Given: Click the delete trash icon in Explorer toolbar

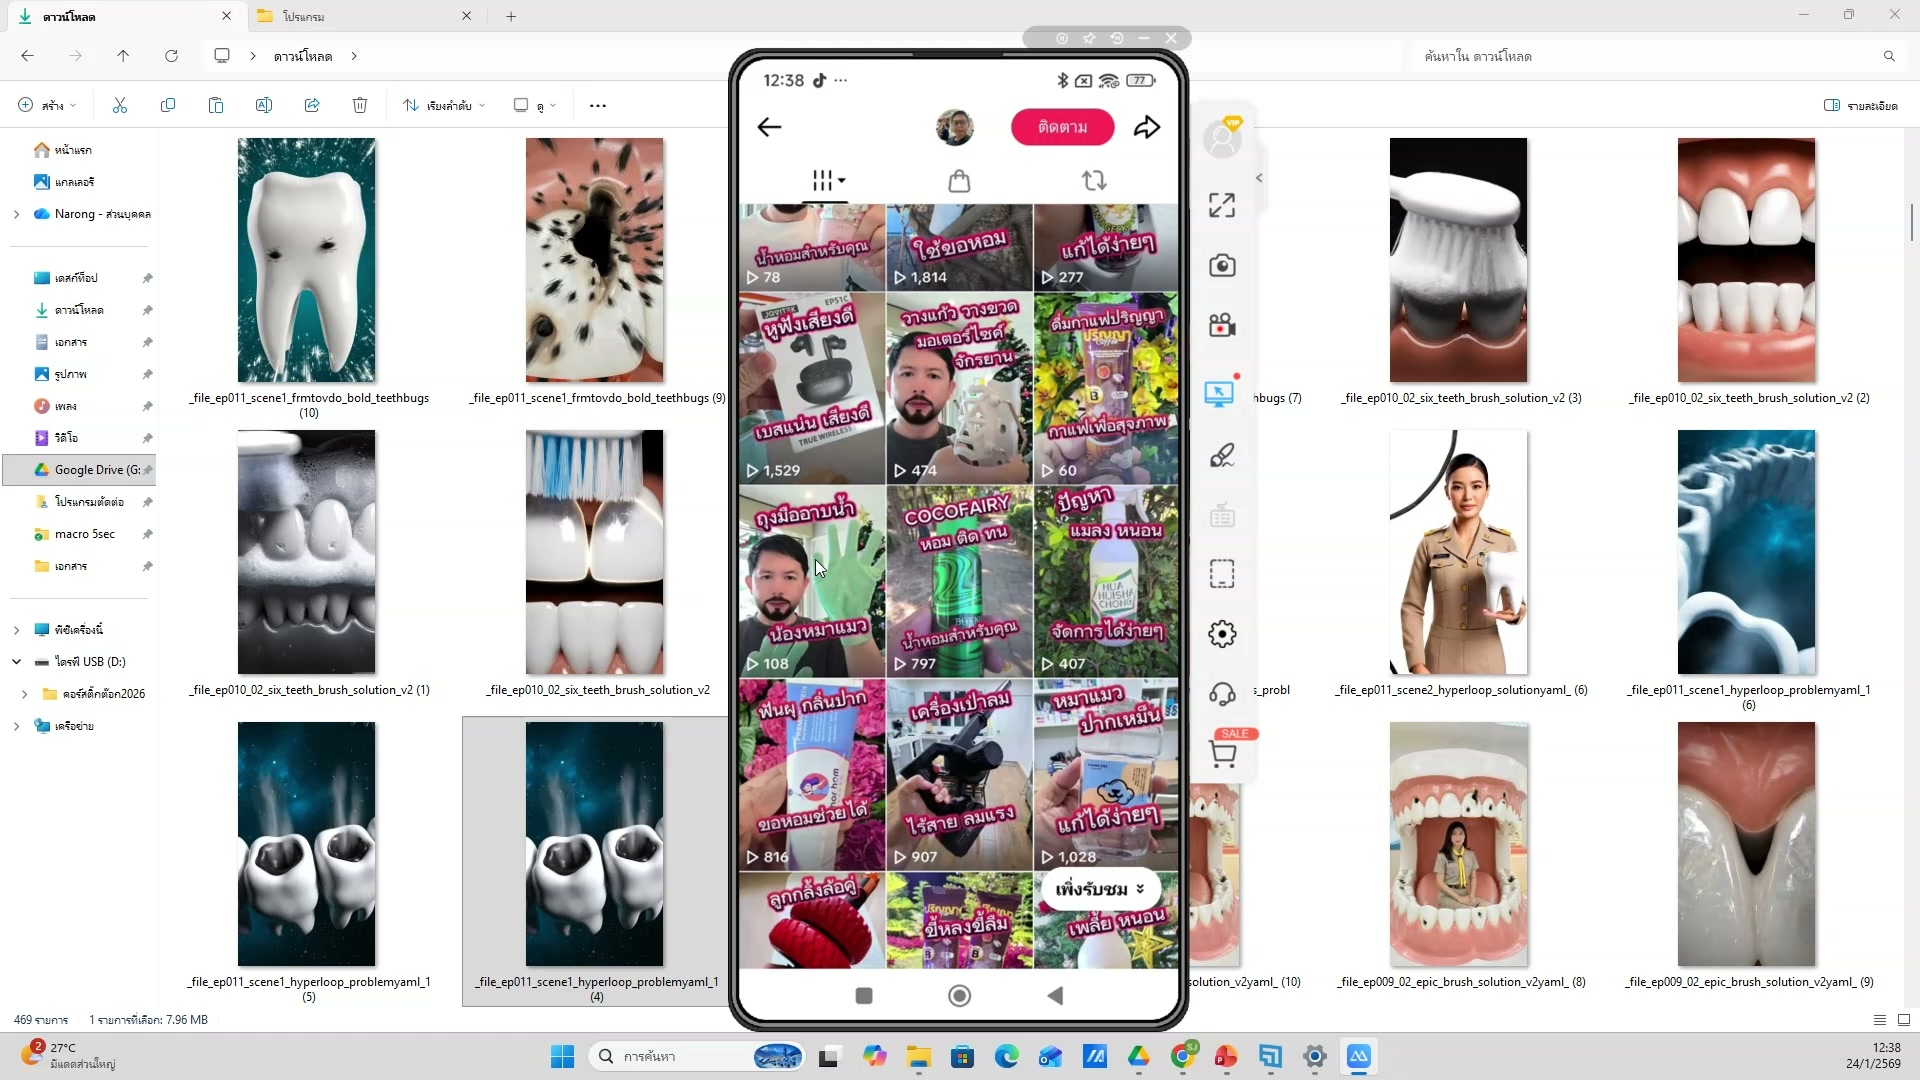Looking at the screenshot, I should pyautogui.click(x=360, y=106).
